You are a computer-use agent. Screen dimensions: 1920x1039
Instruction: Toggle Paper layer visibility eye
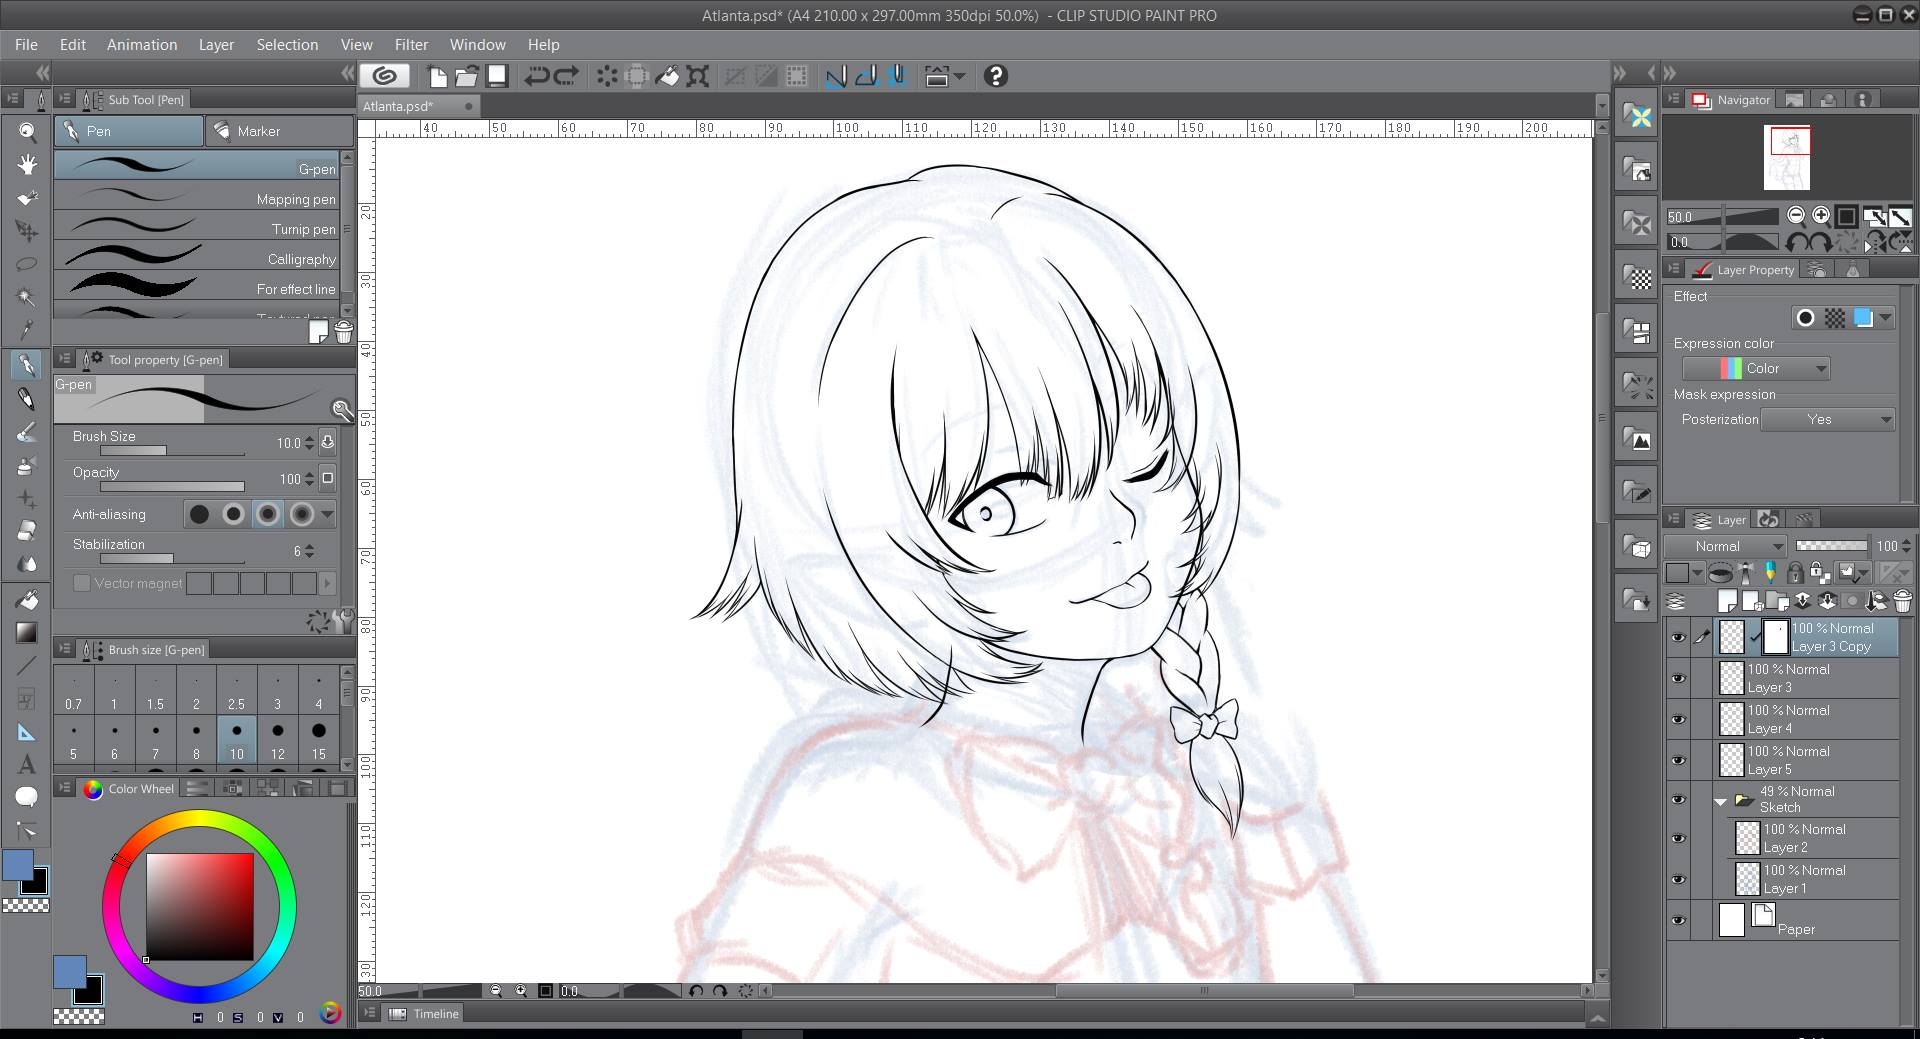[1678, 920]
